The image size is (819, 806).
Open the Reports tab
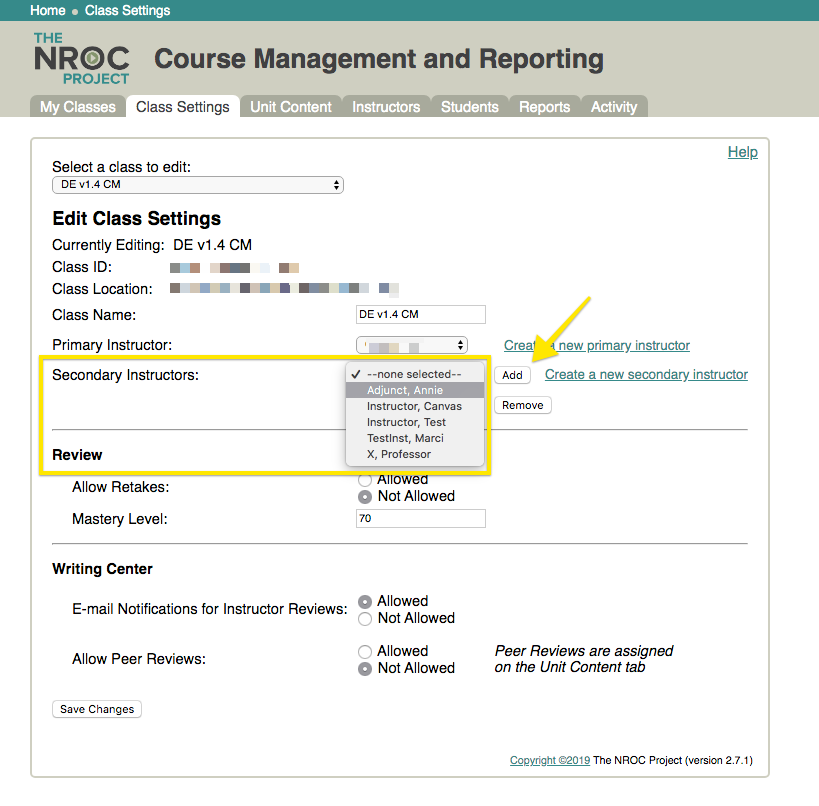click(544, 107)
